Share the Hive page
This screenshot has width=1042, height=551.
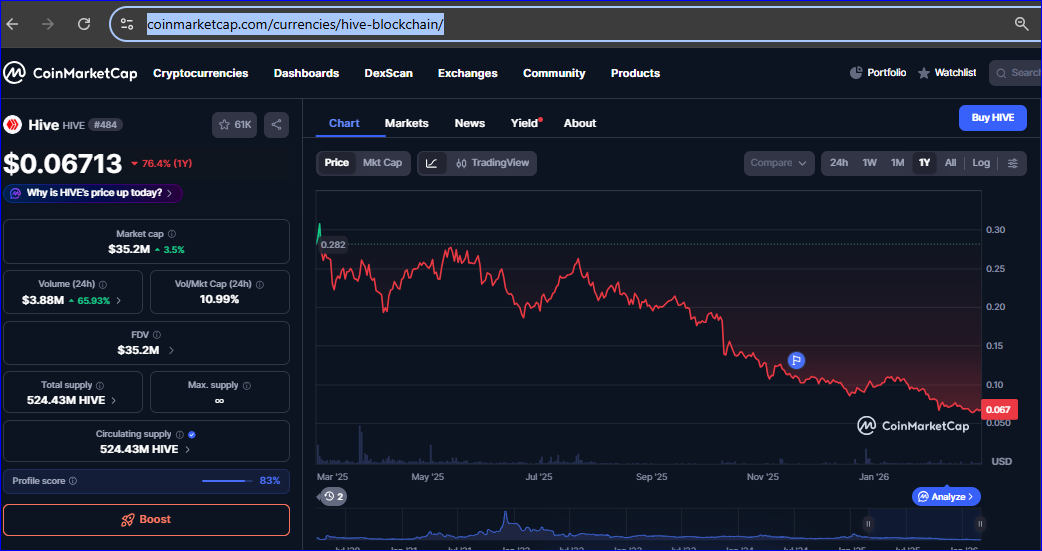(x=276, y=124)
